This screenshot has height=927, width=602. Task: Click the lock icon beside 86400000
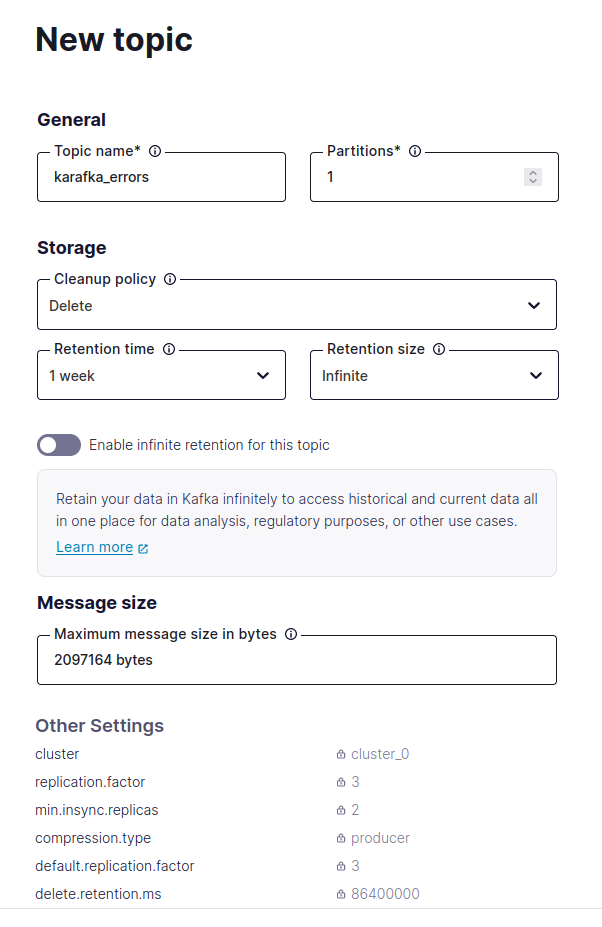pyautogui.click(x=341, y=895)
